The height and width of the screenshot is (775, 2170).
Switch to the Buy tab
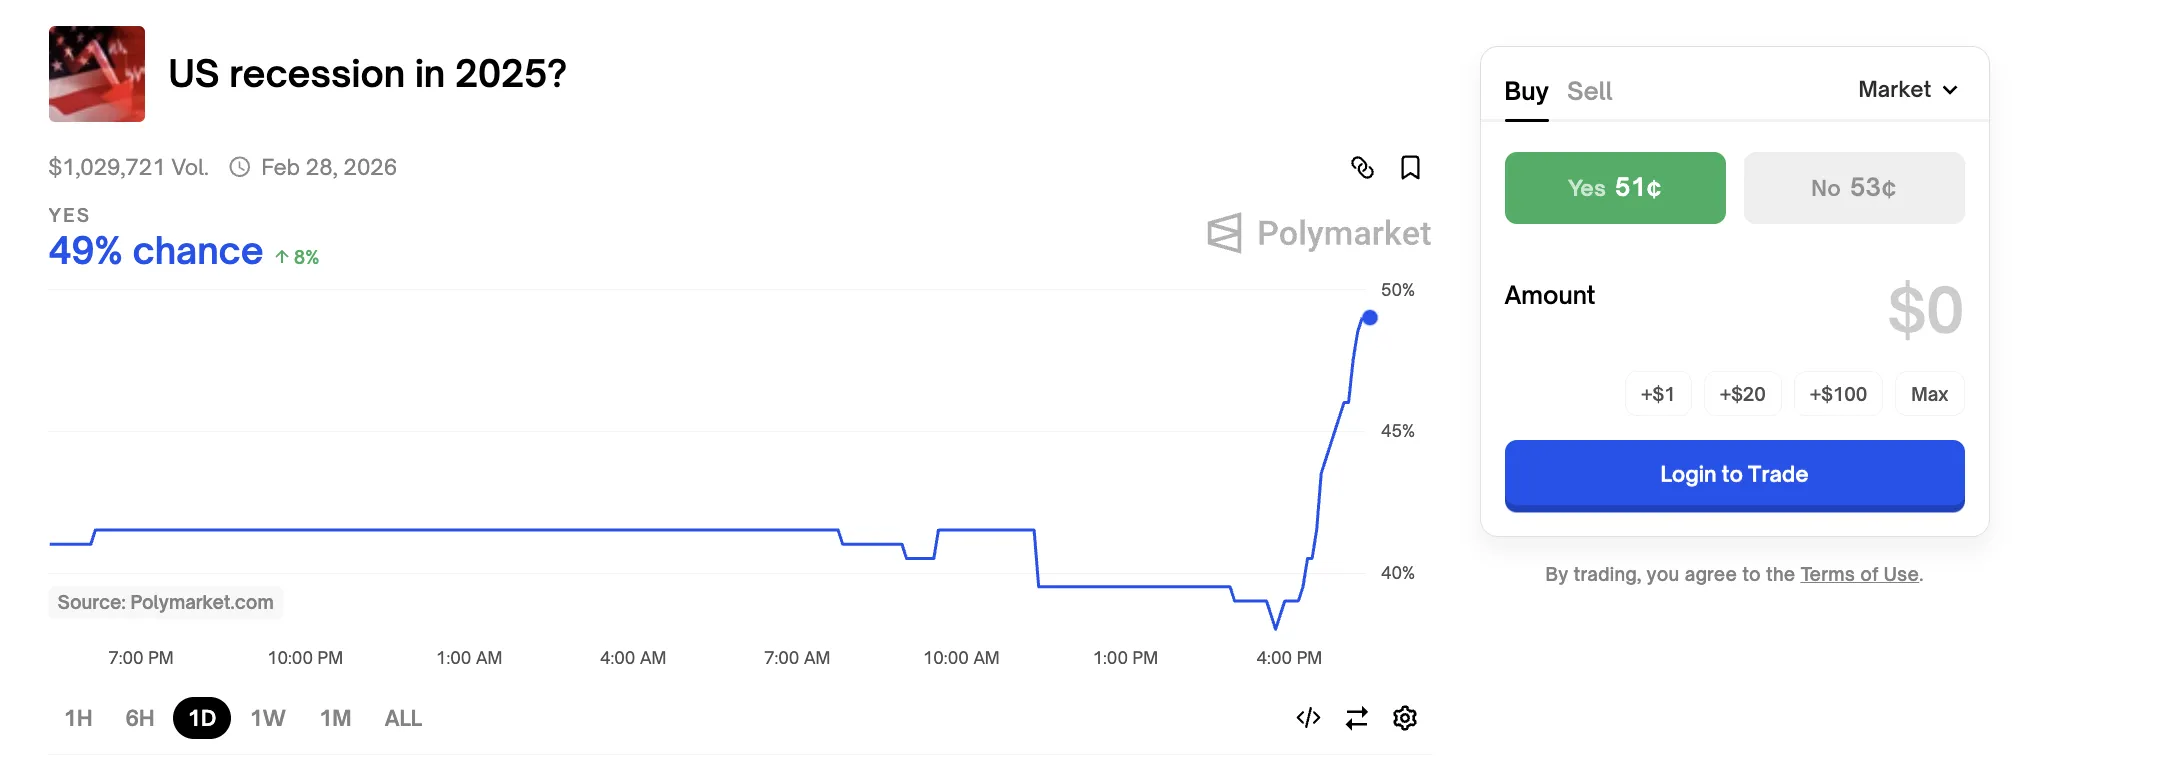click(x=1526, y=91)
